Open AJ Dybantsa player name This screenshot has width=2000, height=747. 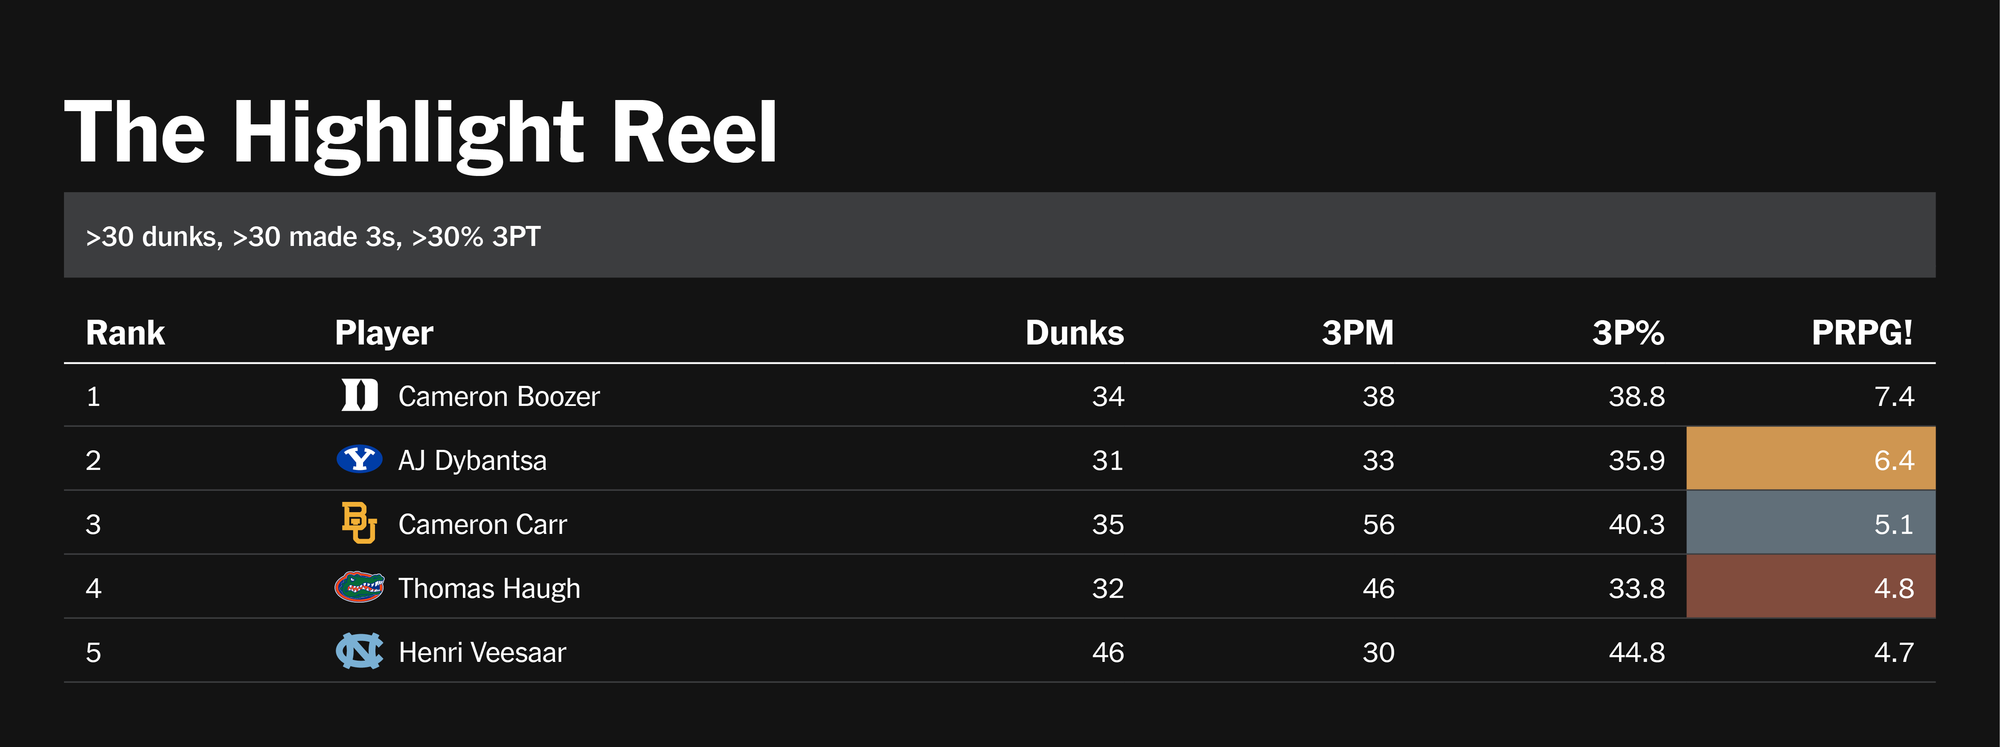coord(472,461)
